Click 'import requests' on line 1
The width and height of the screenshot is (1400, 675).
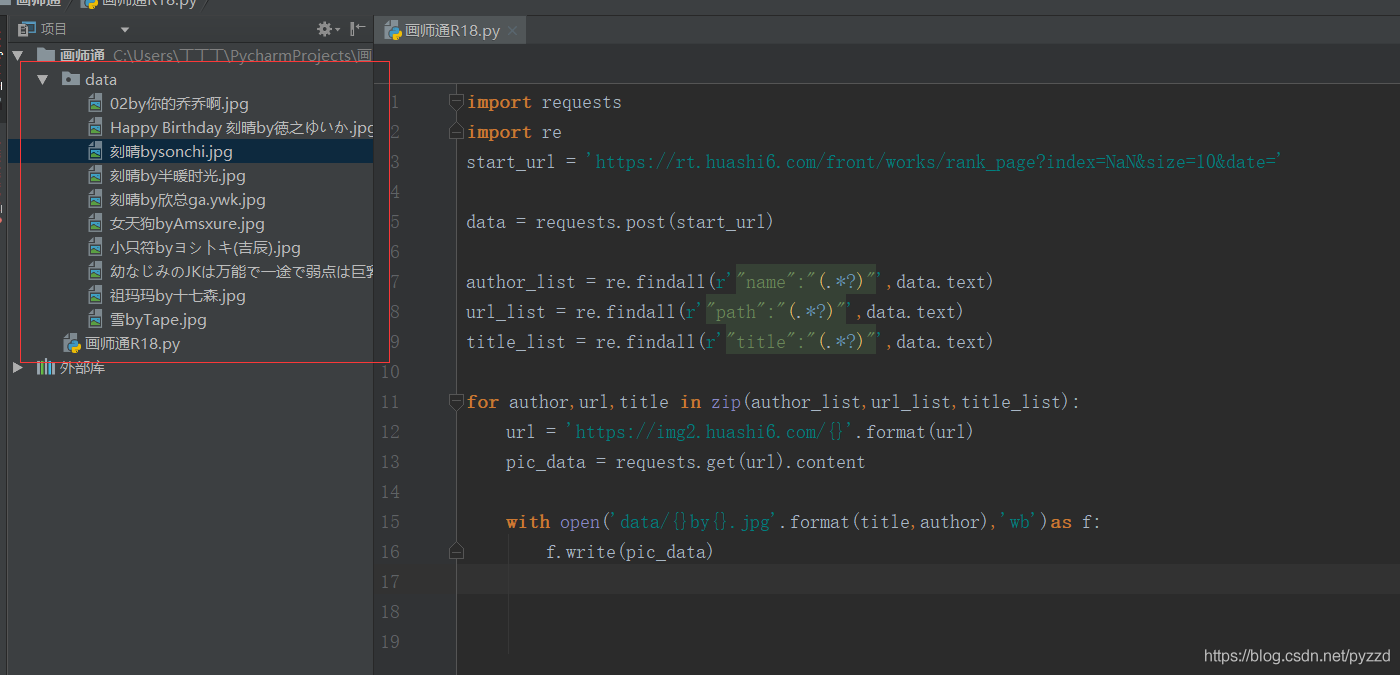click(544, 102)
